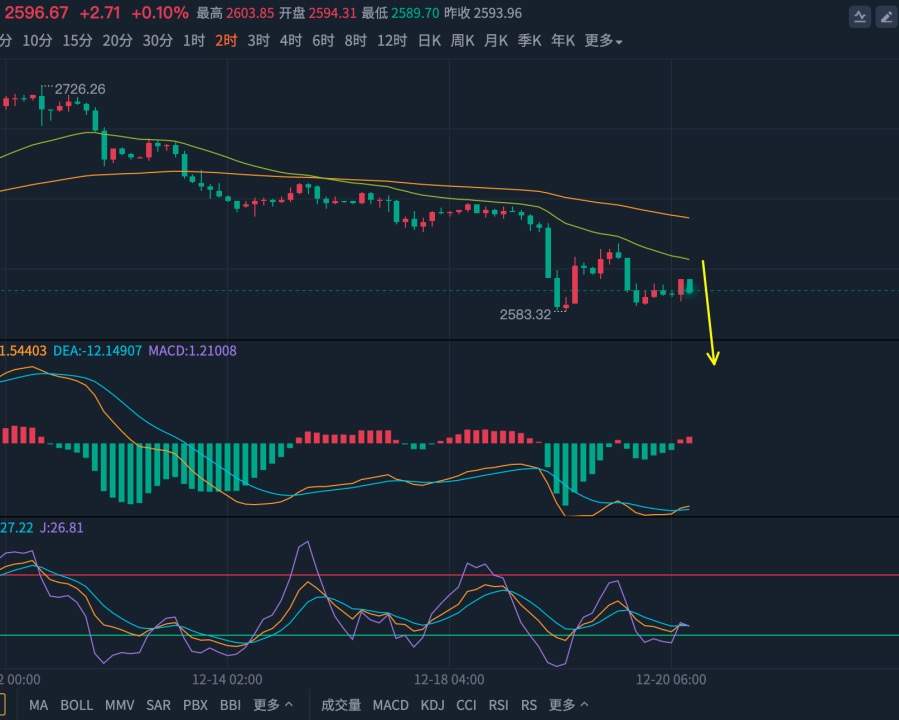Toggle the CCI sub-indicator

(x=466, y=705)
